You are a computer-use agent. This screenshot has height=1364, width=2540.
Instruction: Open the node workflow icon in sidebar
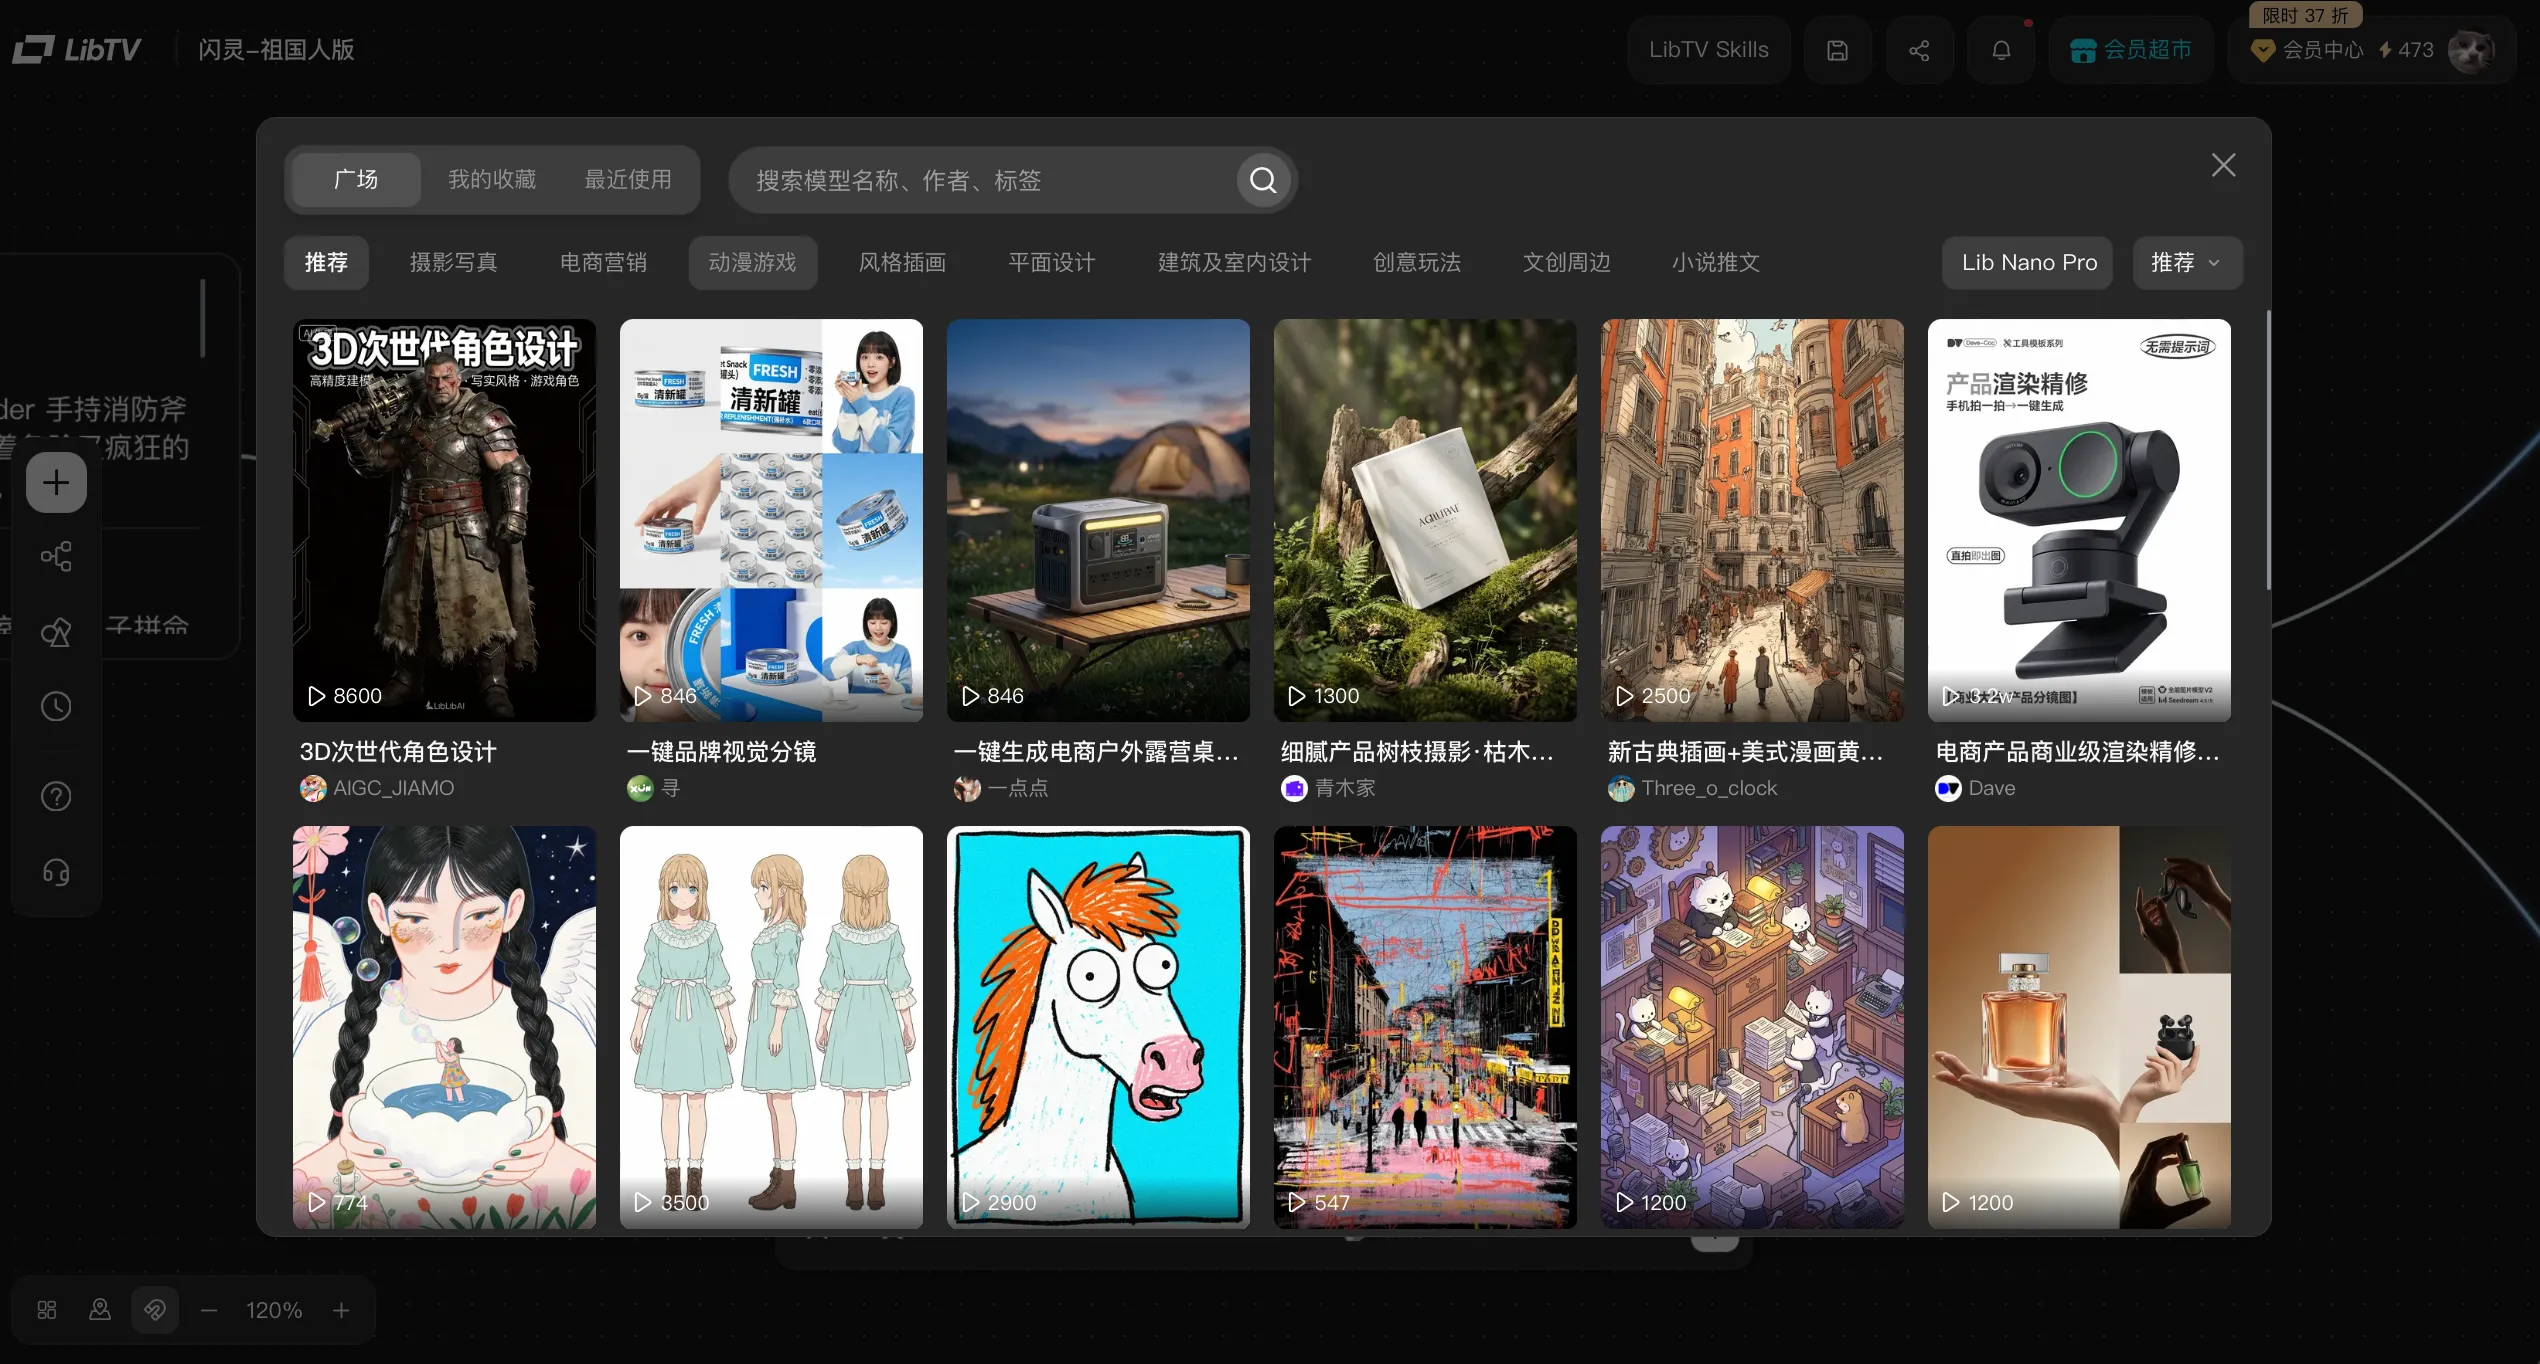[56, 556]
